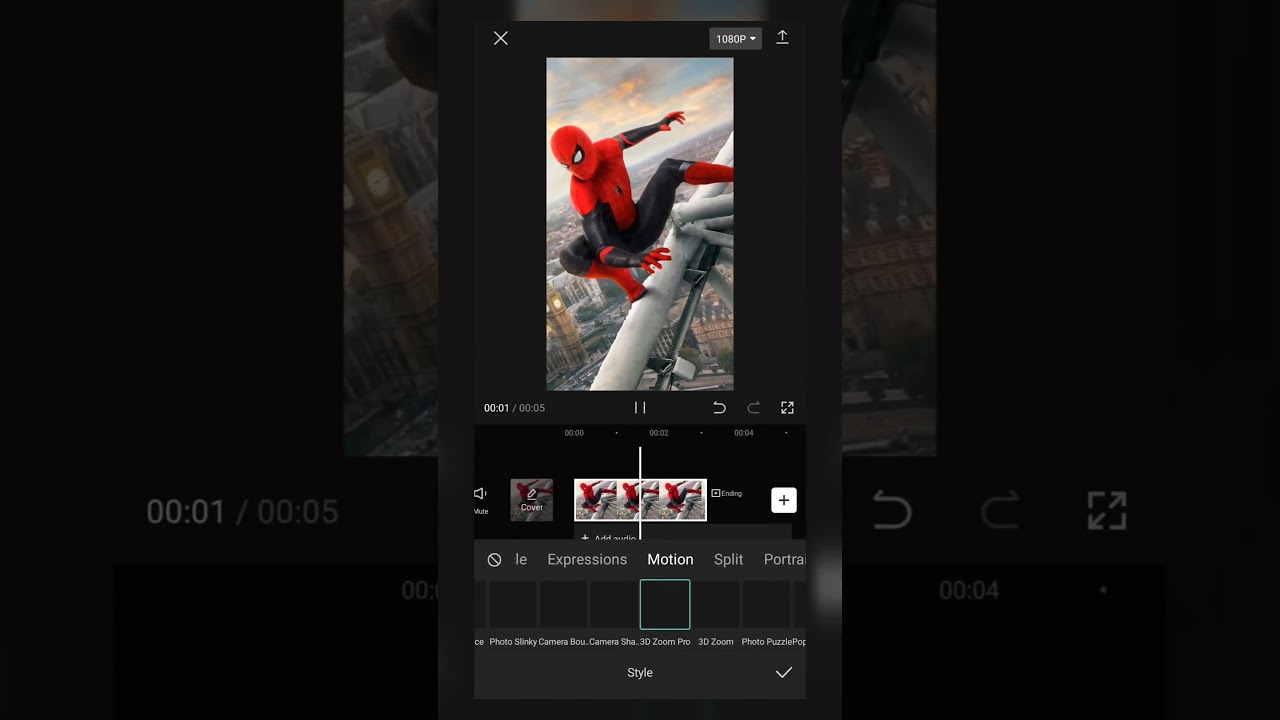Choose the 3D Zoom Pro style
1280x720 pixels.
click(x=665, y=612)
